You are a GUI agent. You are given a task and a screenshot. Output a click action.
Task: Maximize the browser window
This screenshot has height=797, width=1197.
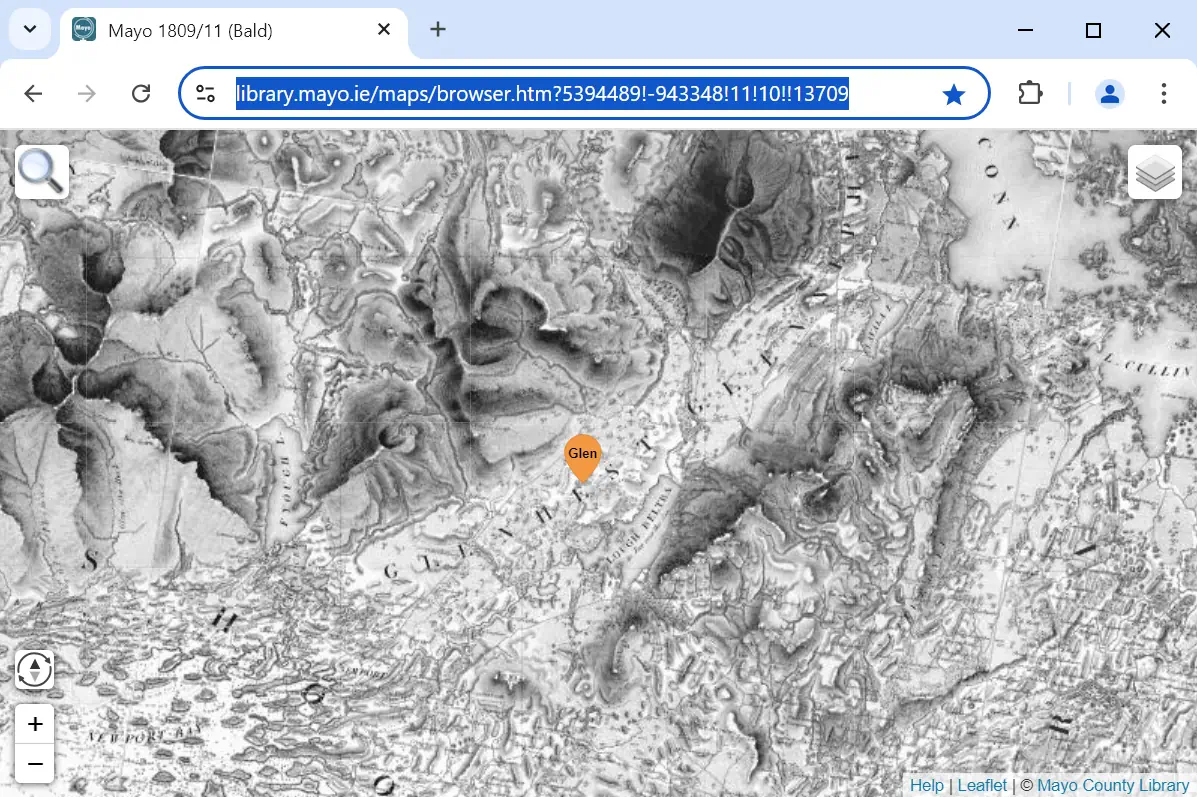point(1093,30)
